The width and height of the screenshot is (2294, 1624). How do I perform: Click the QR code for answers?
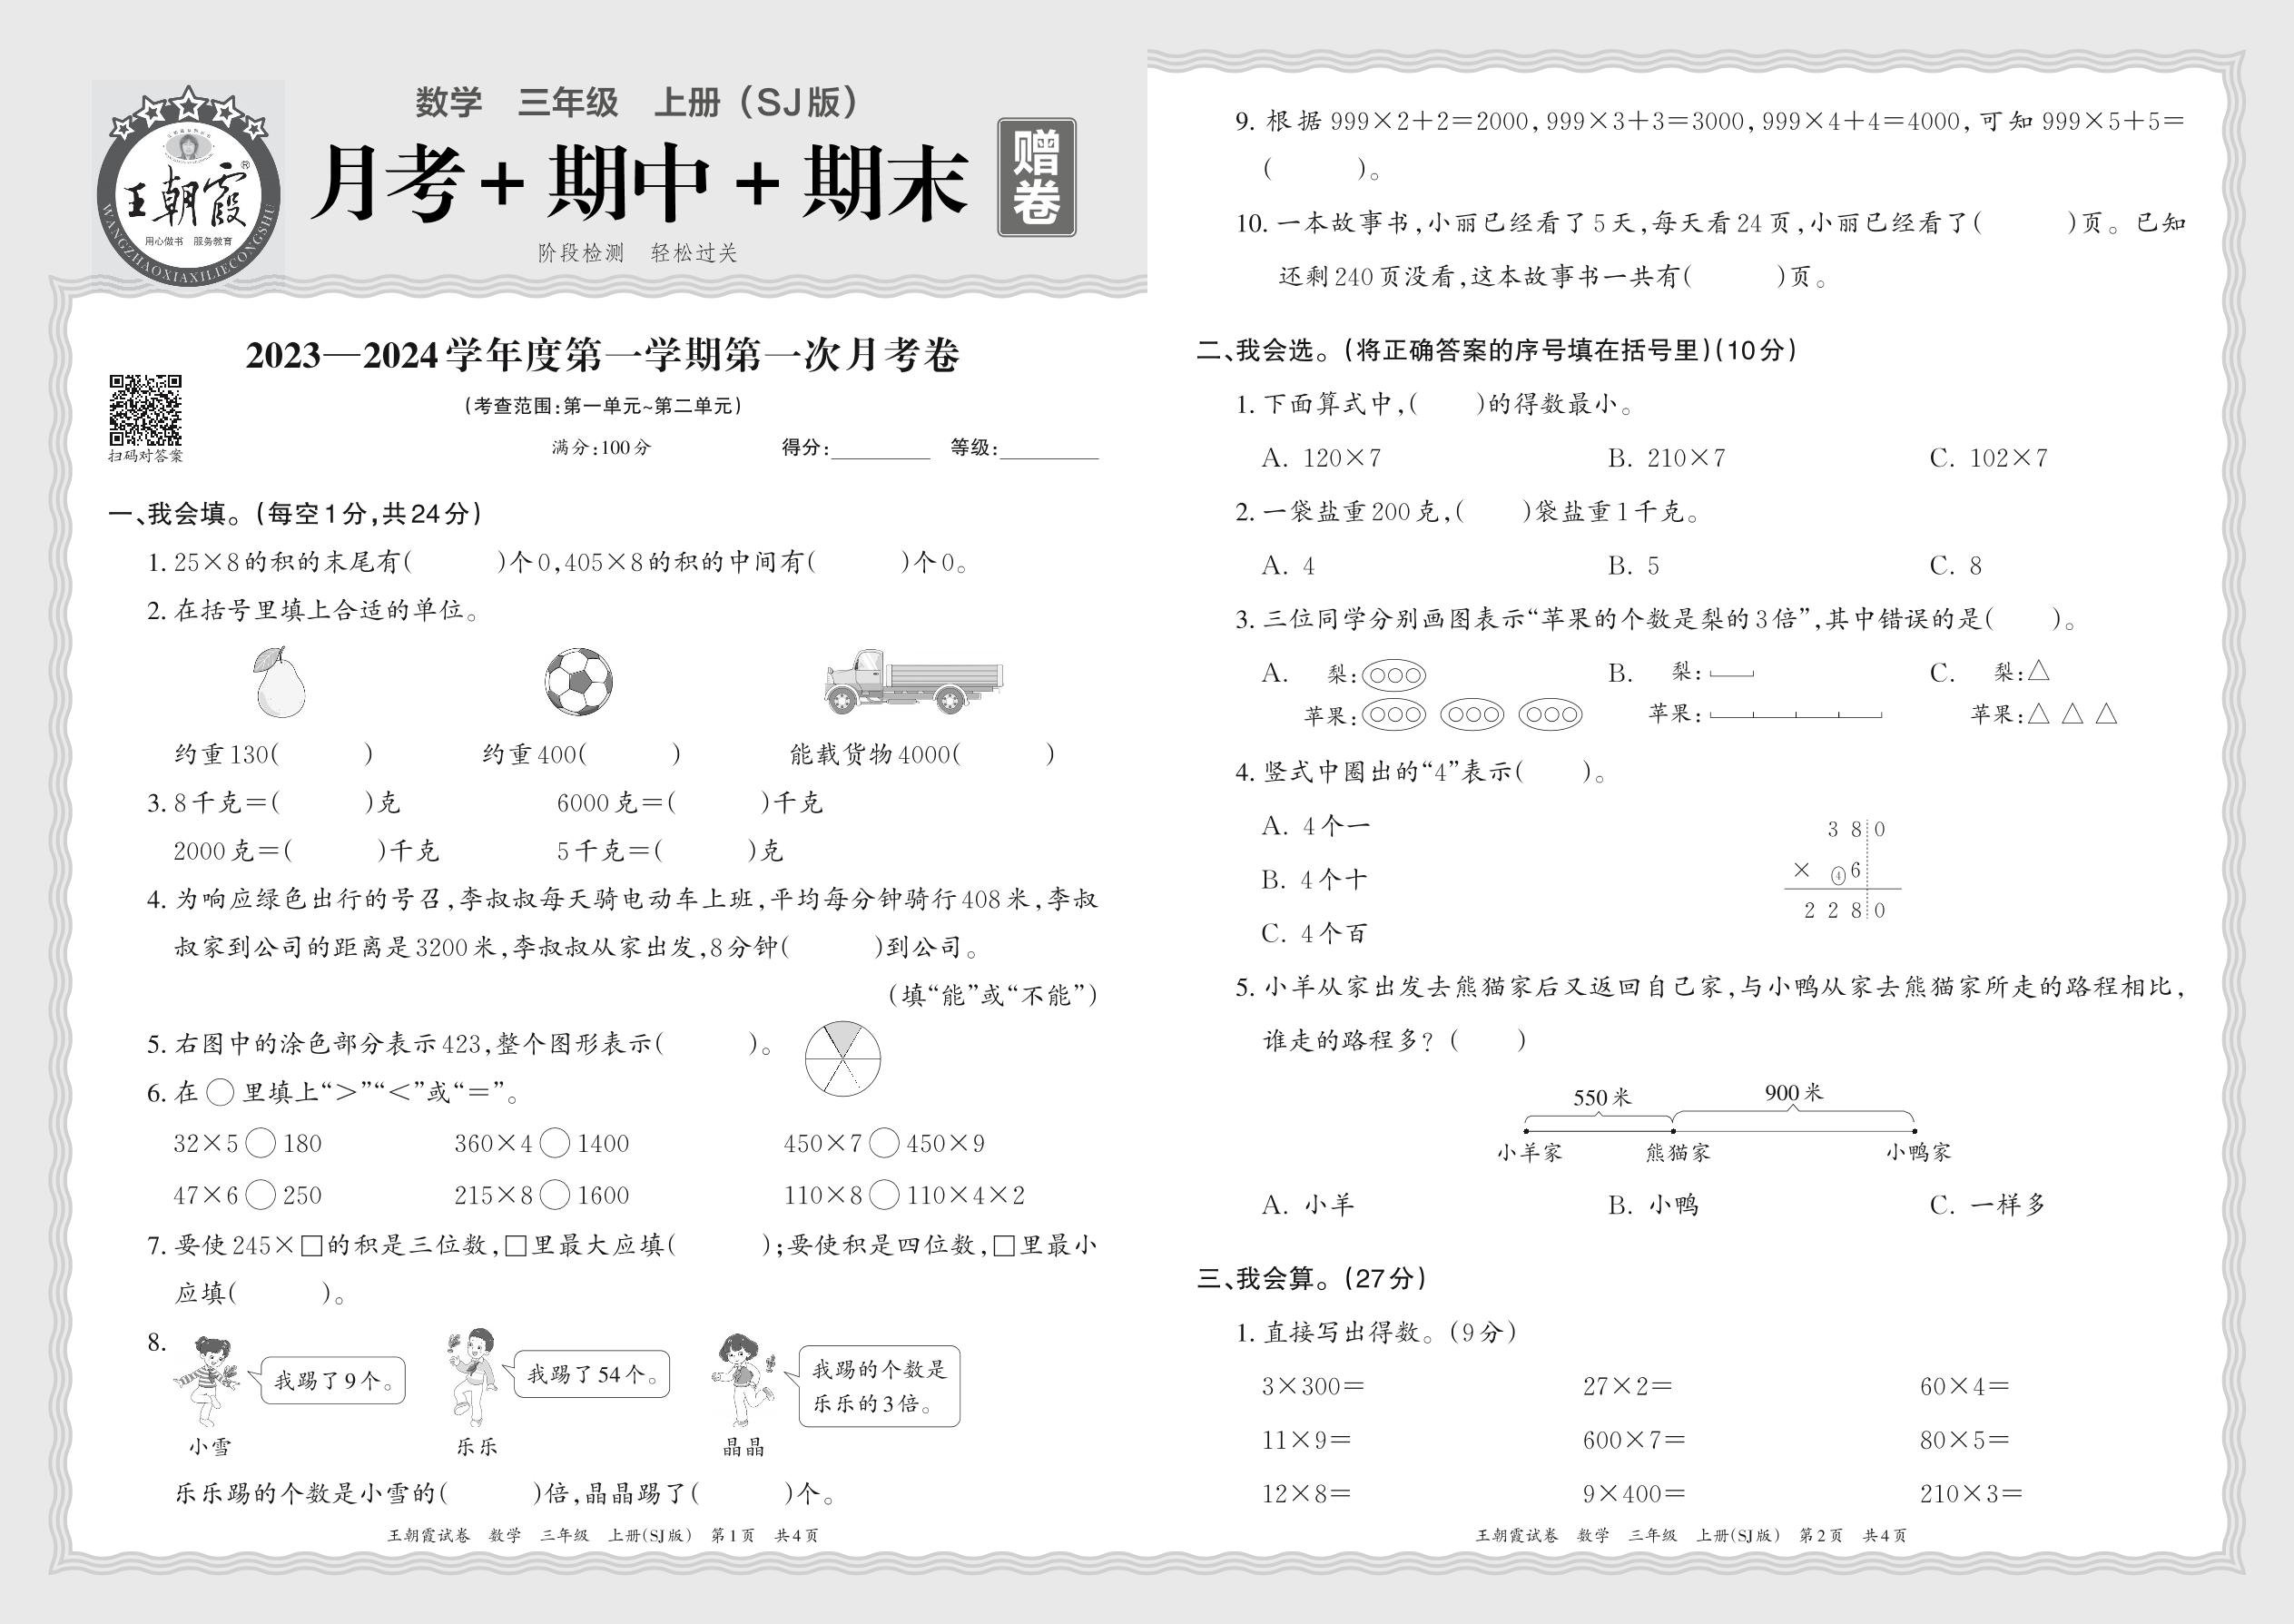(145, 410)
